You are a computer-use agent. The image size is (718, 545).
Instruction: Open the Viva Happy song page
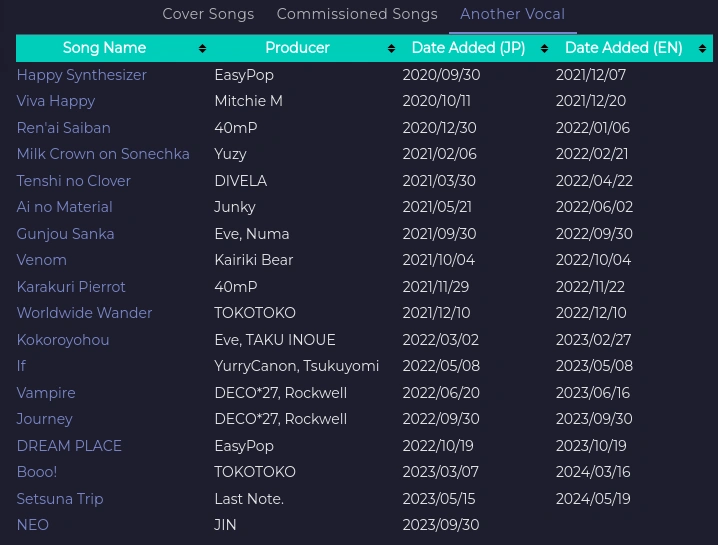pyautogui.click(x=56, y=101)
